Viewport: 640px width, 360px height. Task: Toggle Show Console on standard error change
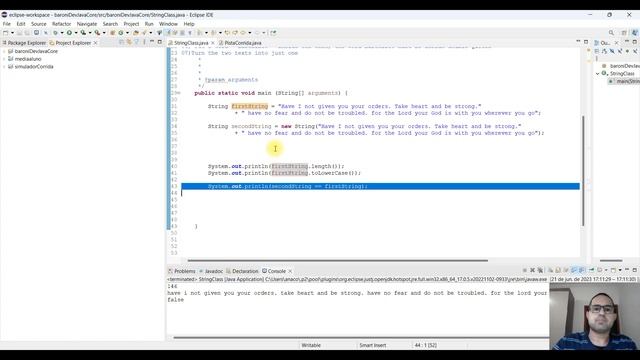click(582, 270)
